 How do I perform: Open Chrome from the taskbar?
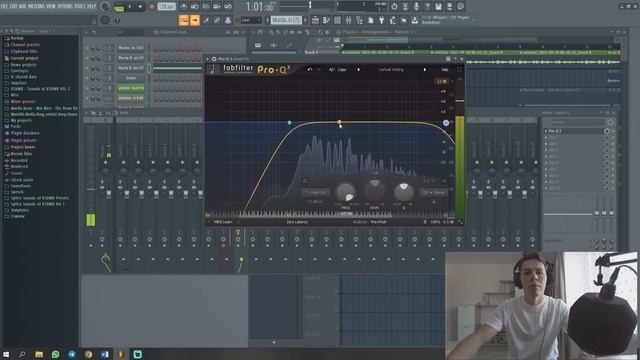88,354
